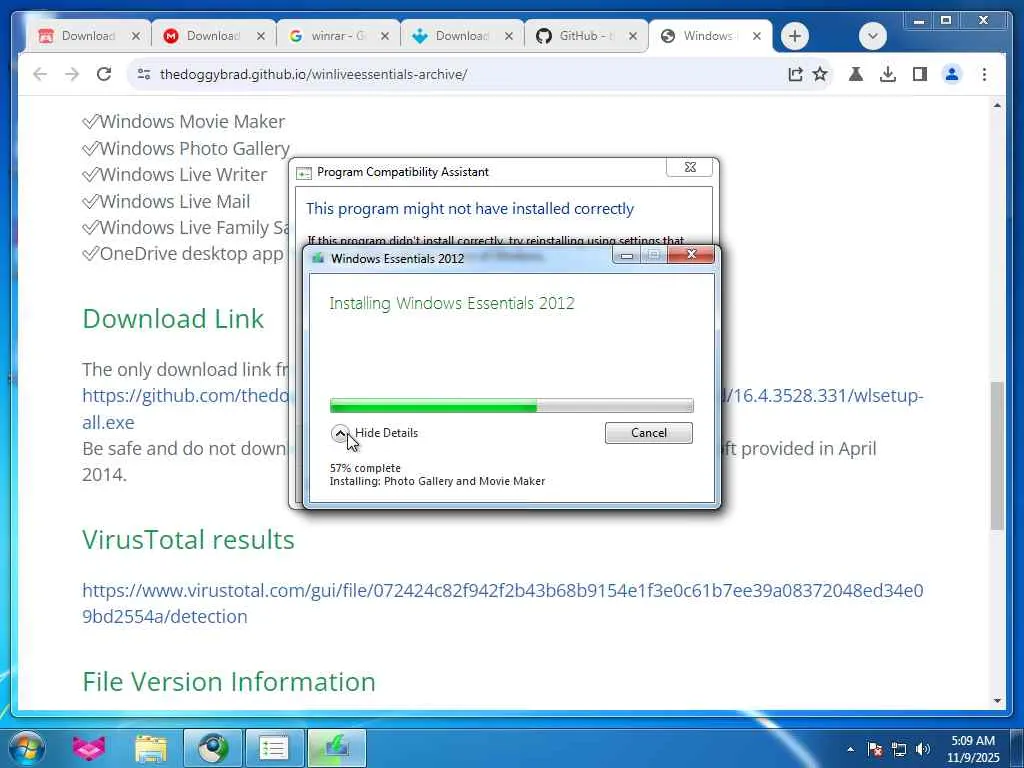
Task: Close the winrar search tab
Action: (385, 36)
